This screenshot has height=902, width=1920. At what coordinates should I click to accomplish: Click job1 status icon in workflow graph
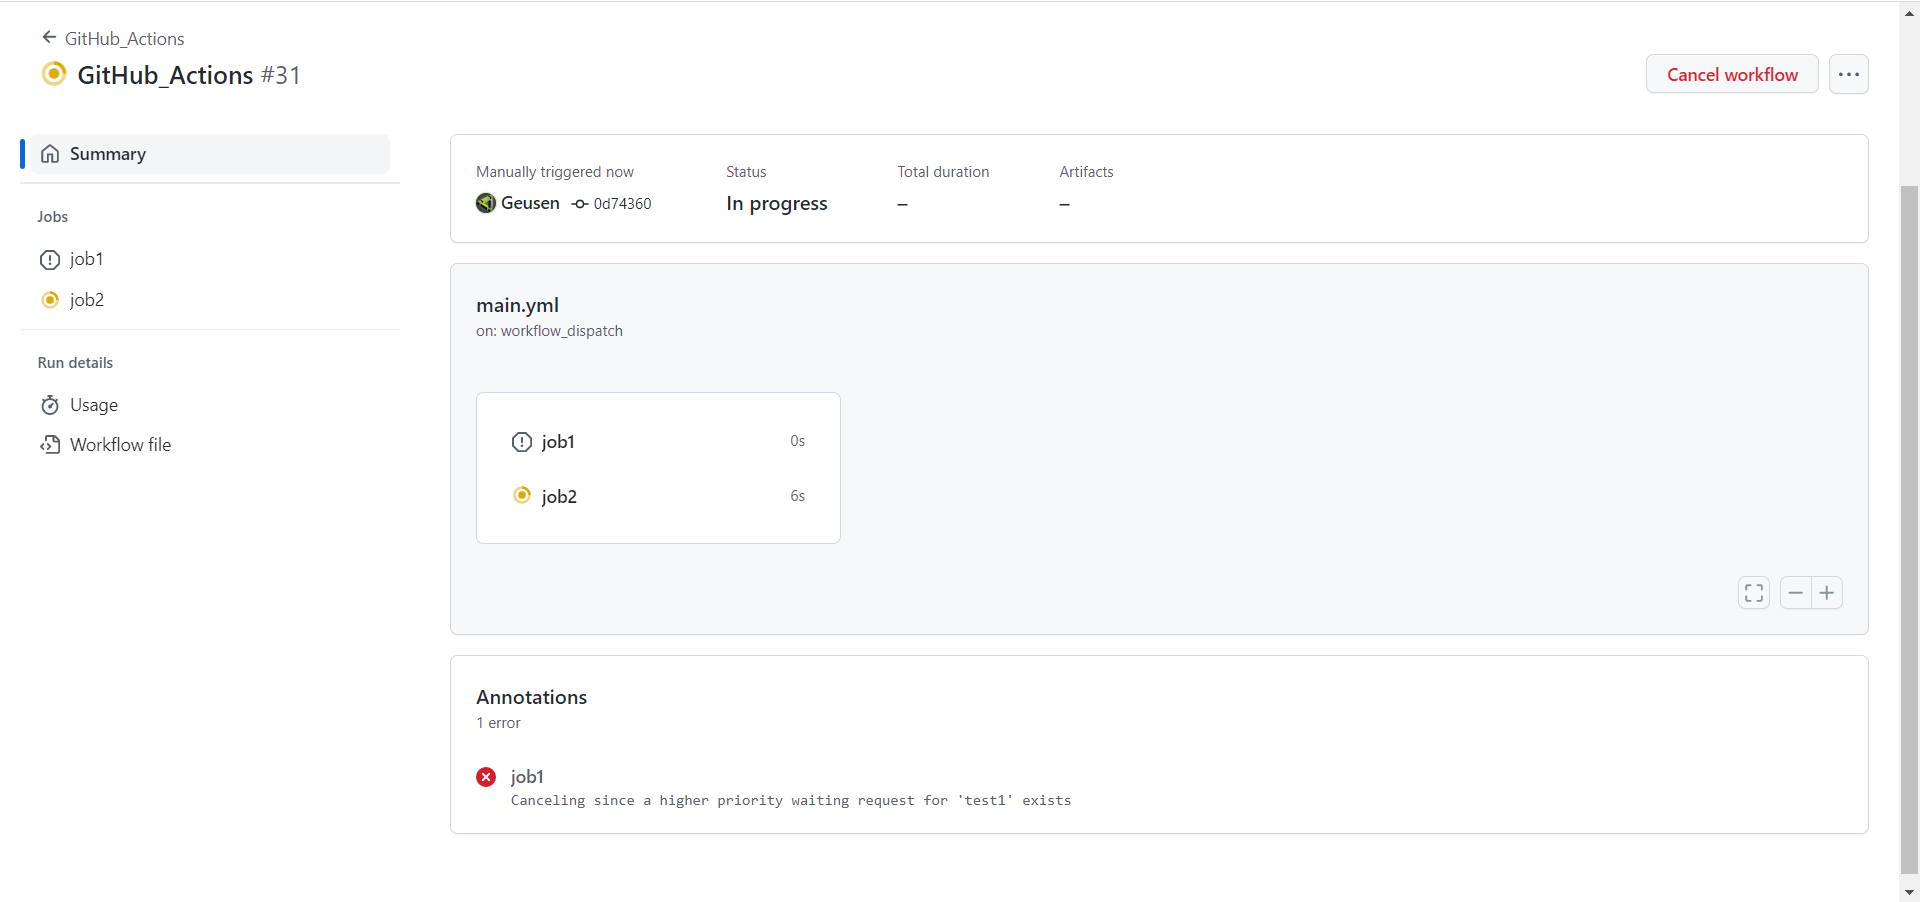coord(522,442)
